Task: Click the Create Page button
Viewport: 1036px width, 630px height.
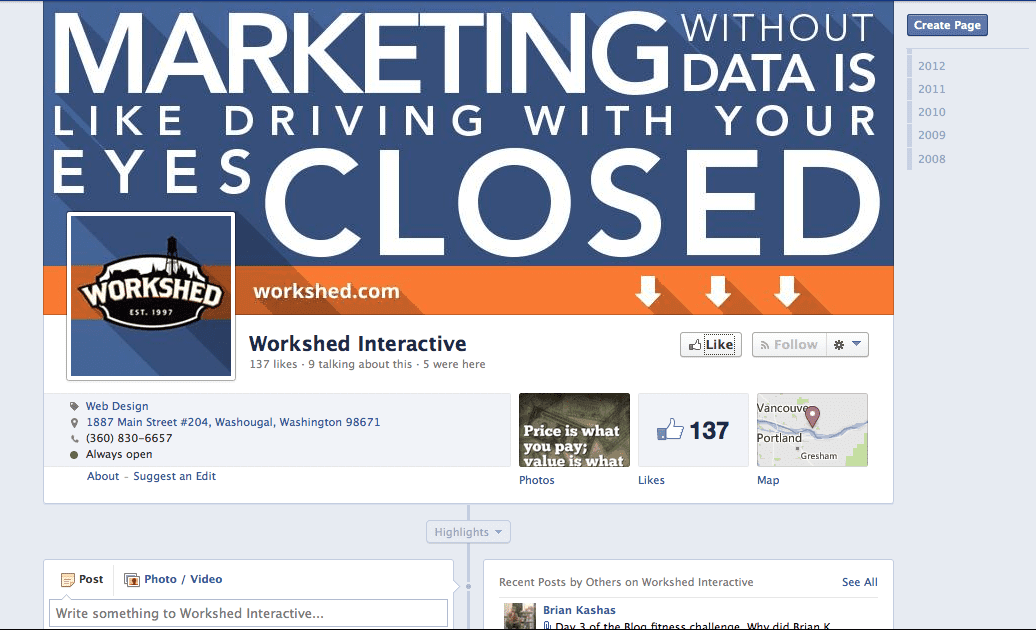Action: tap(947, 25)
